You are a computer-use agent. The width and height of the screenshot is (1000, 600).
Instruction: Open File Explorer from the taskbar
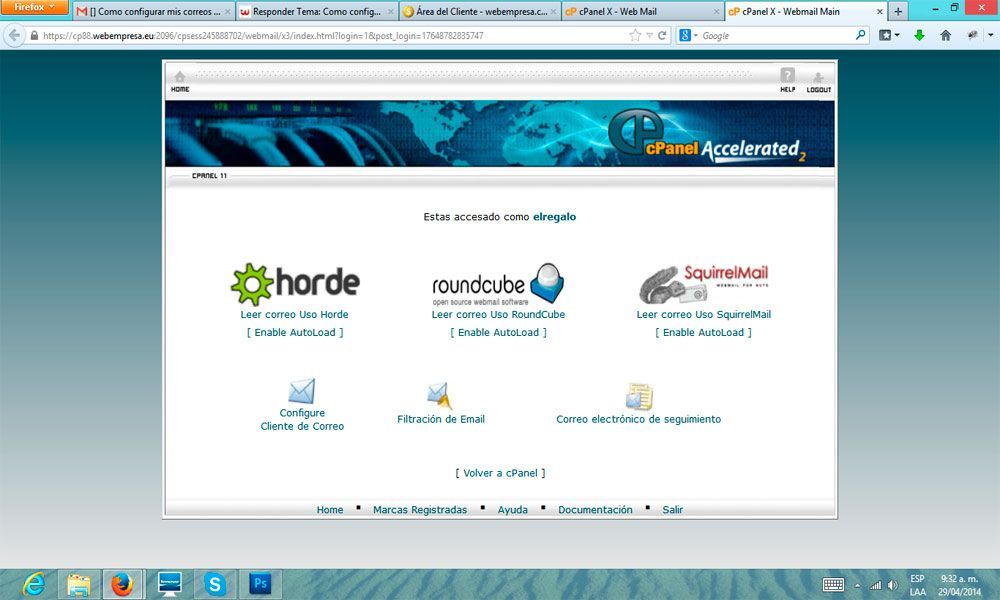tap(79, 584)
